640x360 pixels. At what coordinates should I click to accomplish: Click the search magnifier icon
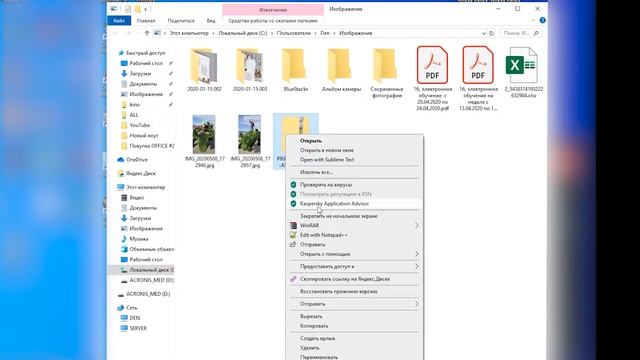(536, 33)
